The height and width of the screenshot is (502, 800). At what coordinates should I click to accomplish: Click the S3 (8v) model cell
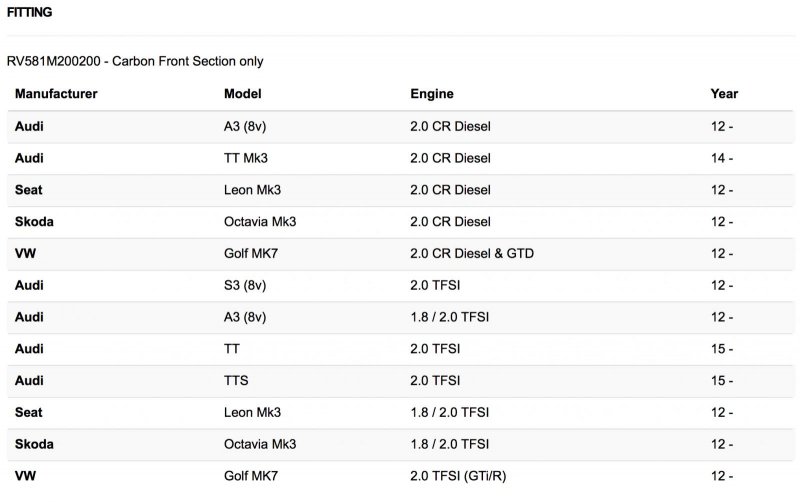point(246,285)
